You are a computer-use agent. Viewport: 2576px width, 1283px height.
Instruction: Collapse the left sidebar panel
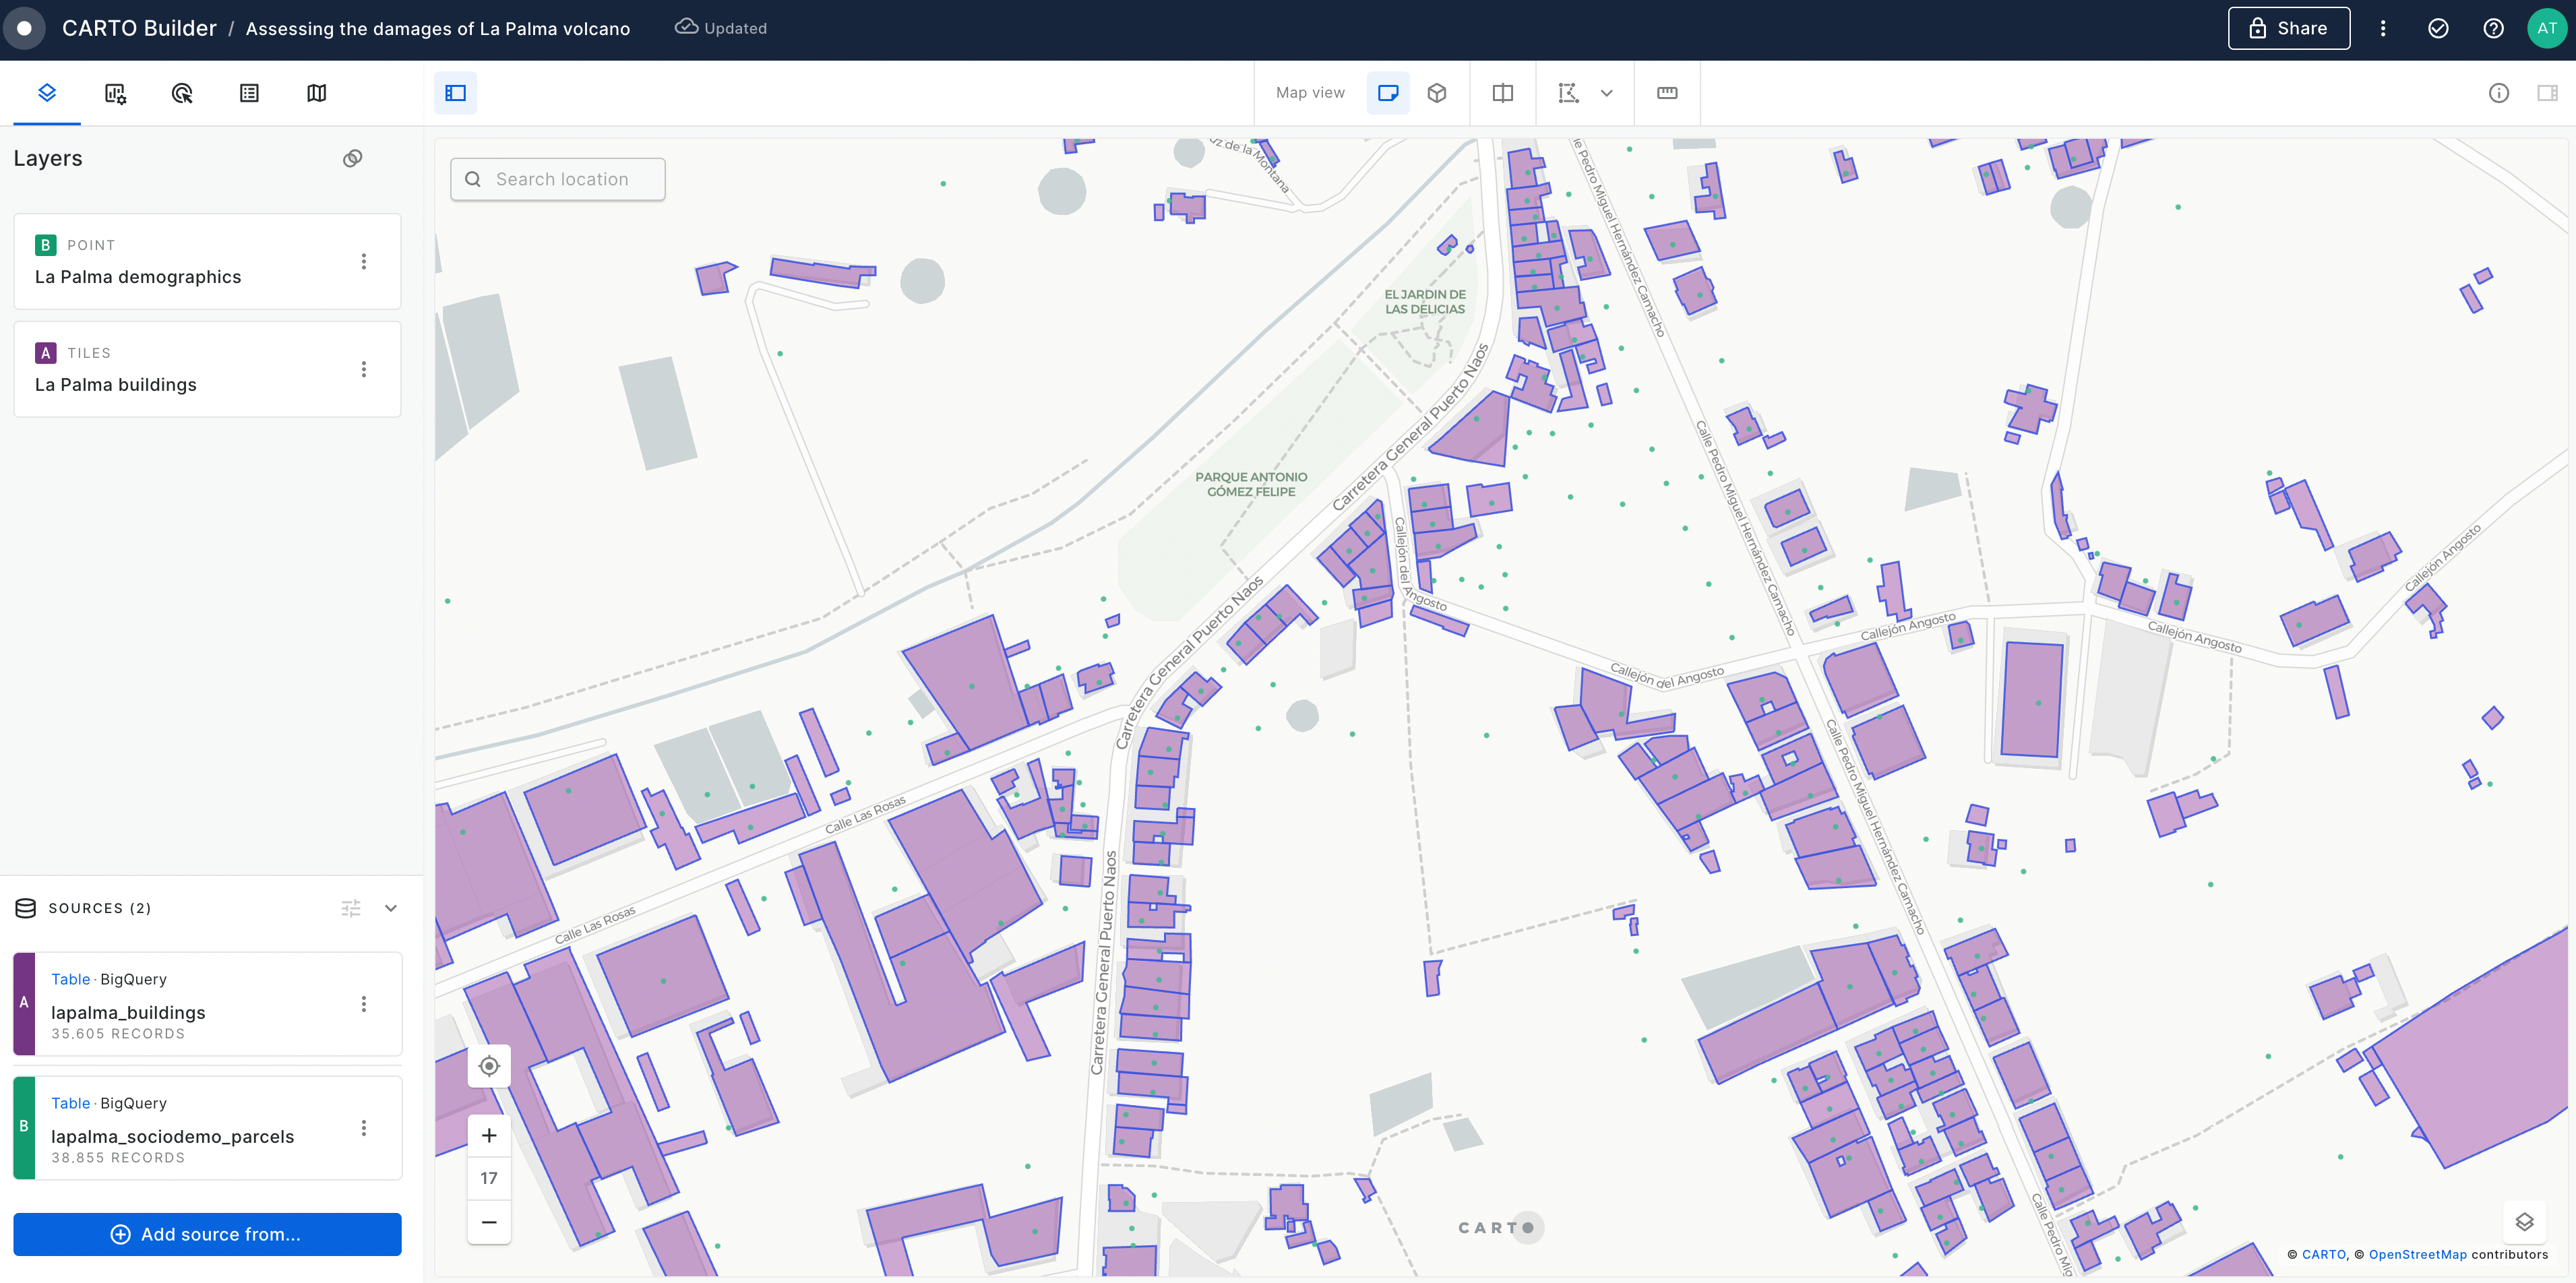click(x=456, y=93)
